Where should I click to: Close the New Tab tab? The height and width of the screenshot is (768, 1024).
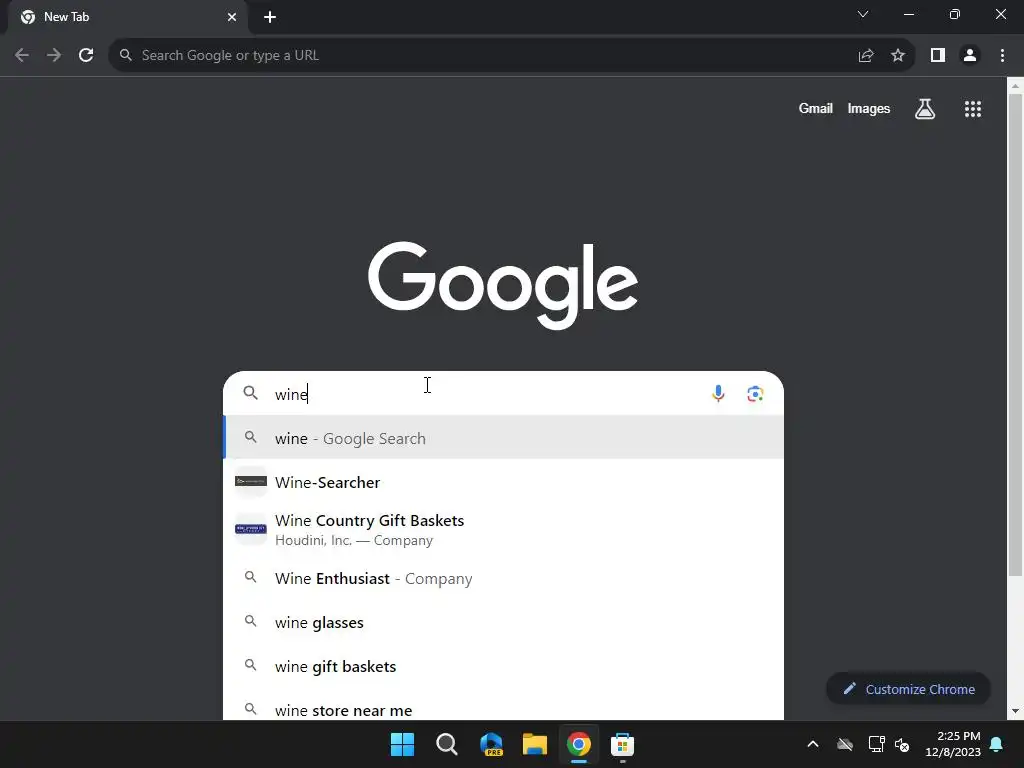(x=232, y=17)
